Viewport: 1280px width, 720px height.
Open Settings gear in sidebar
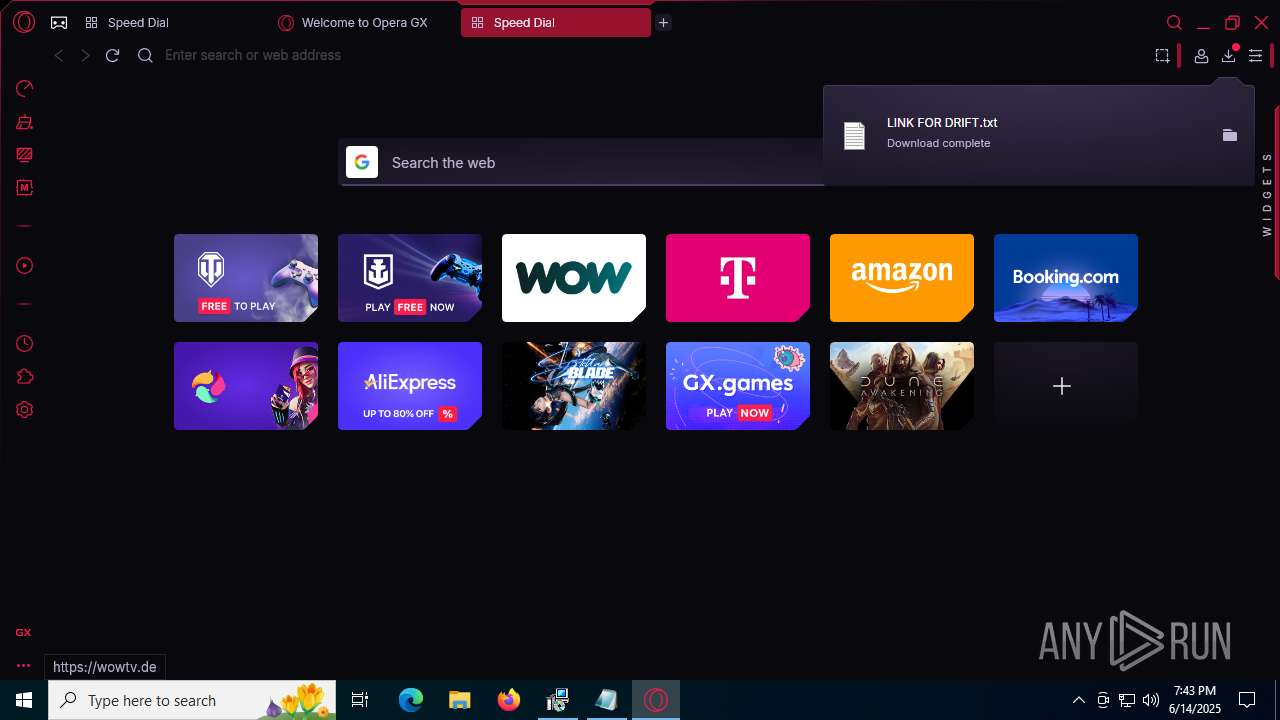point(25,410)
